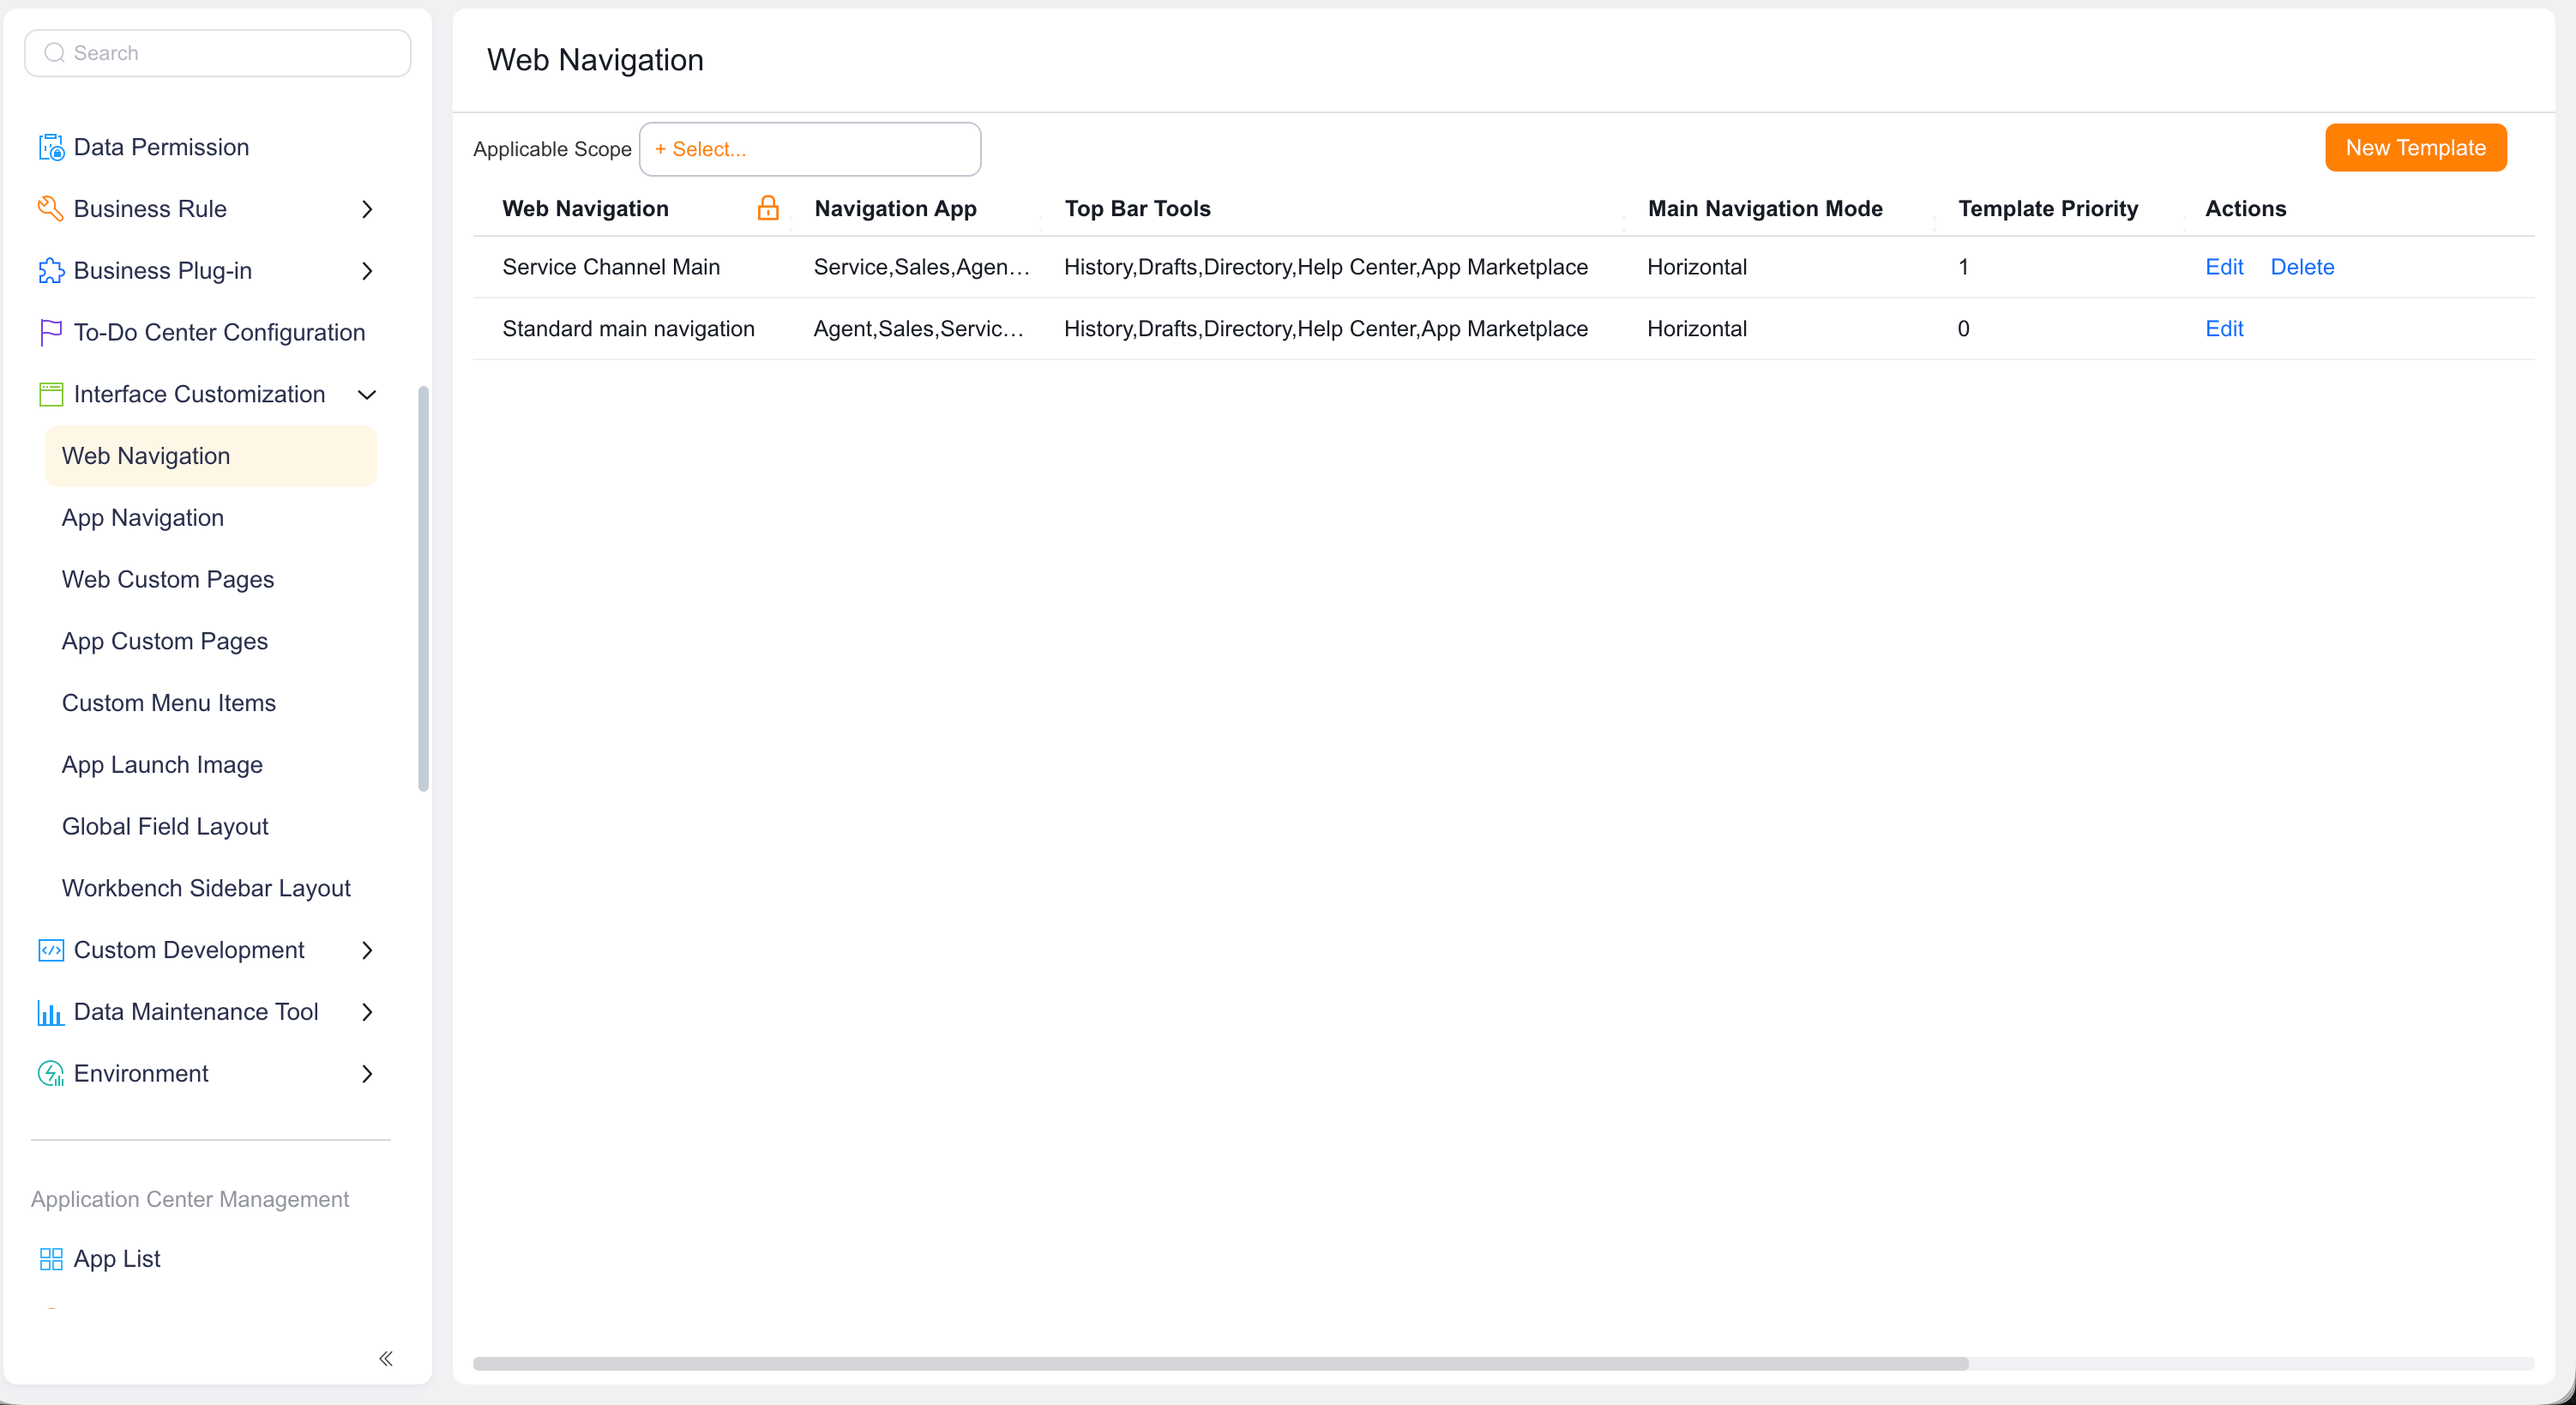
Task: Expand the Business Plug-in chevron
Action: coord(367,271)
